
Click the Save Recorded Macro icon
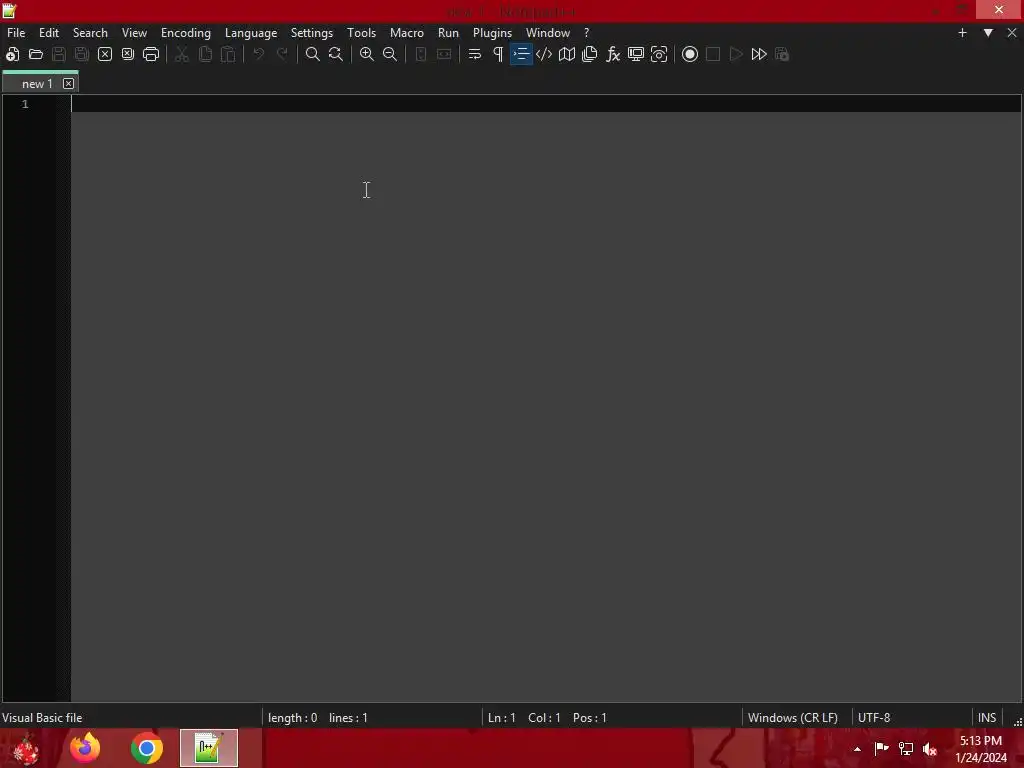point(782,54)
